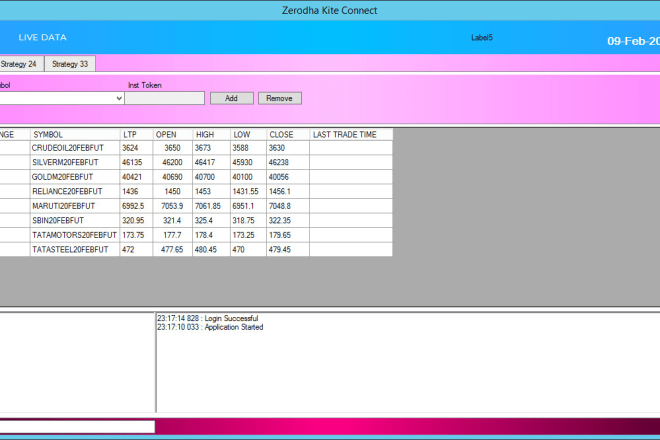Click TATAMOTORS close value 179.65

[x=288, y=235]
